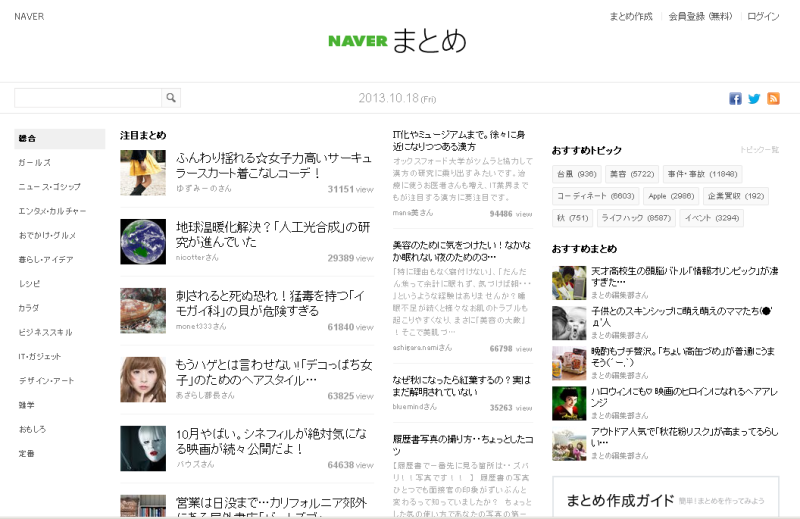Select the IT・ガジェット category
The image size is (800, 519).
[40, 356]
